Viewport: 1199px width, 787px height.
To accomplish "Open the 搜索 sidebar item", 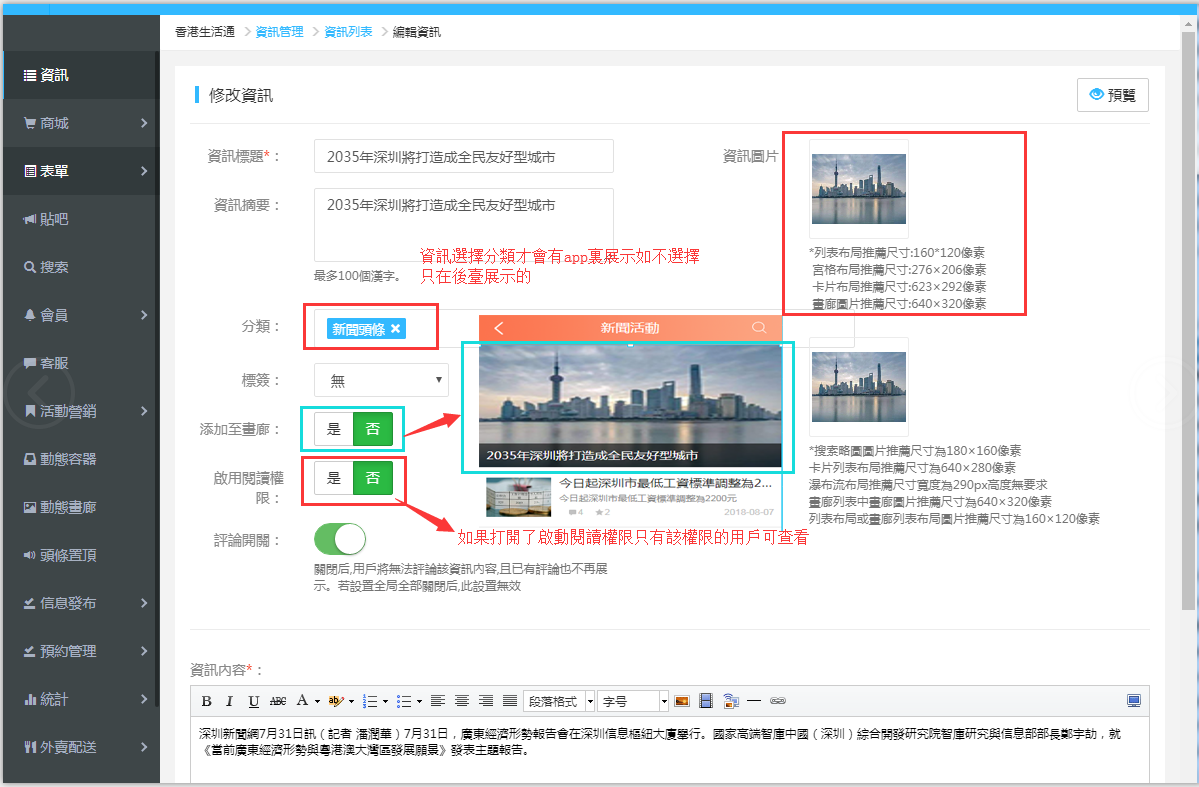I will point(80,267).
